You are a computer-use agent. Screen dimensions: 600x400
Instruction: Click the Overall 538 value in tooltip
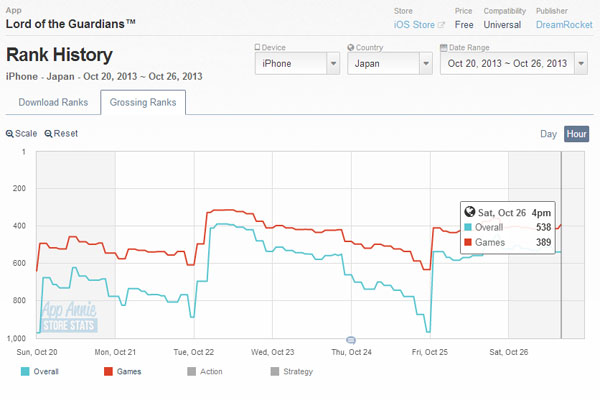(543, 227)
